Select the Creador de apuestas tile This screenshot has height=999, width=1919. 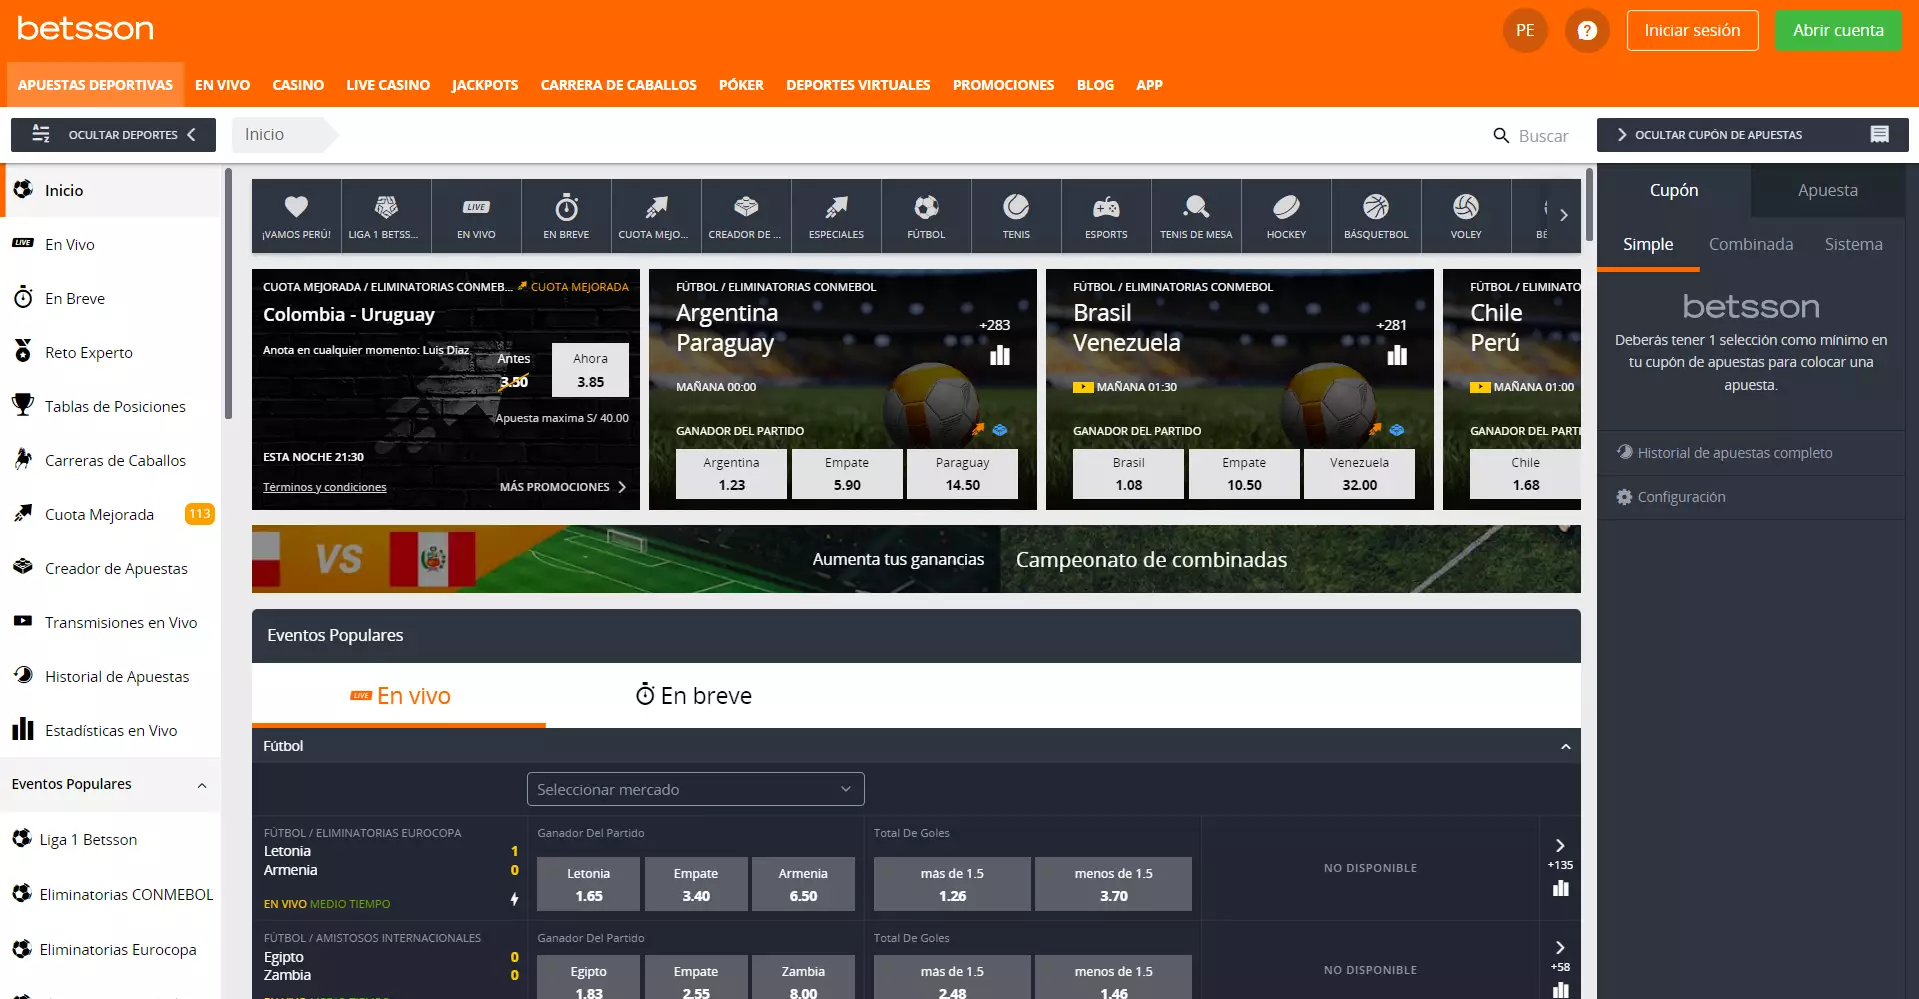[x=746, y=215]
